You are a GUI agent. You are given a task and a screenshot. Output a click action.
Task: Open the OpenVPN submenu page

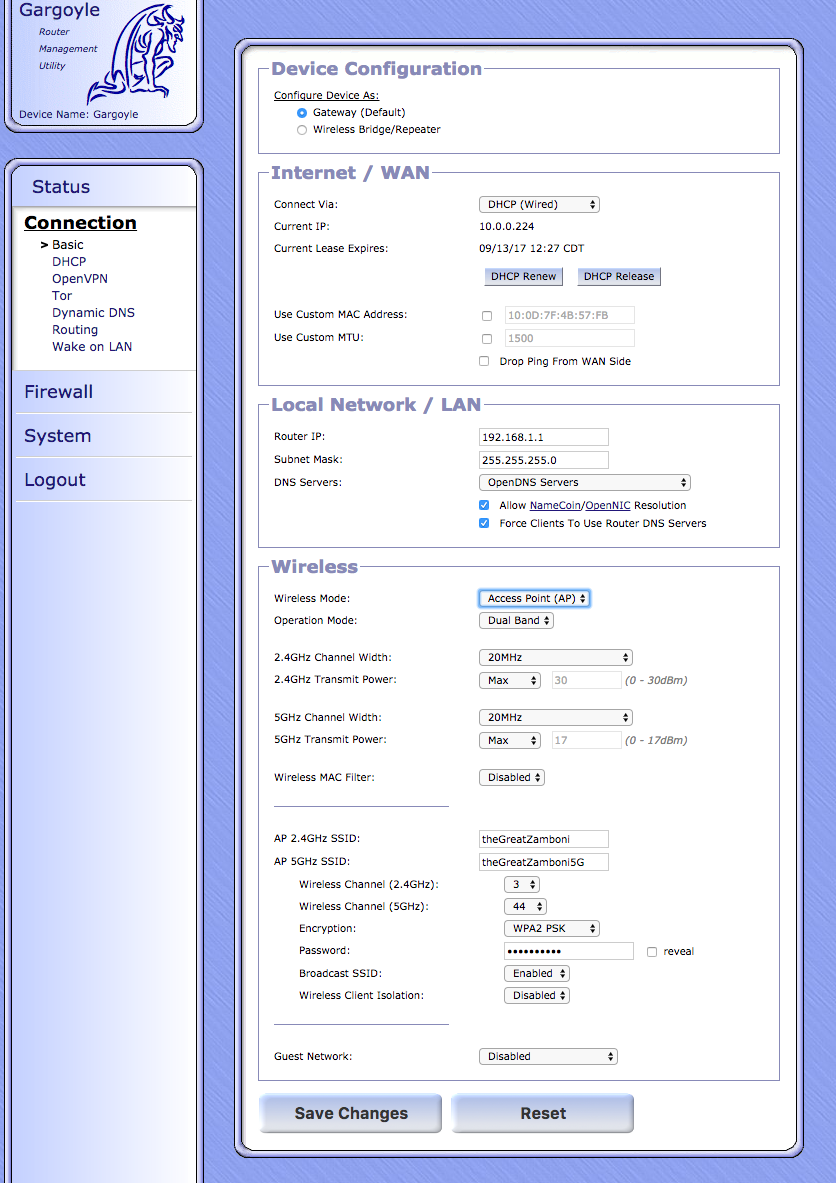tap(80, 278)
